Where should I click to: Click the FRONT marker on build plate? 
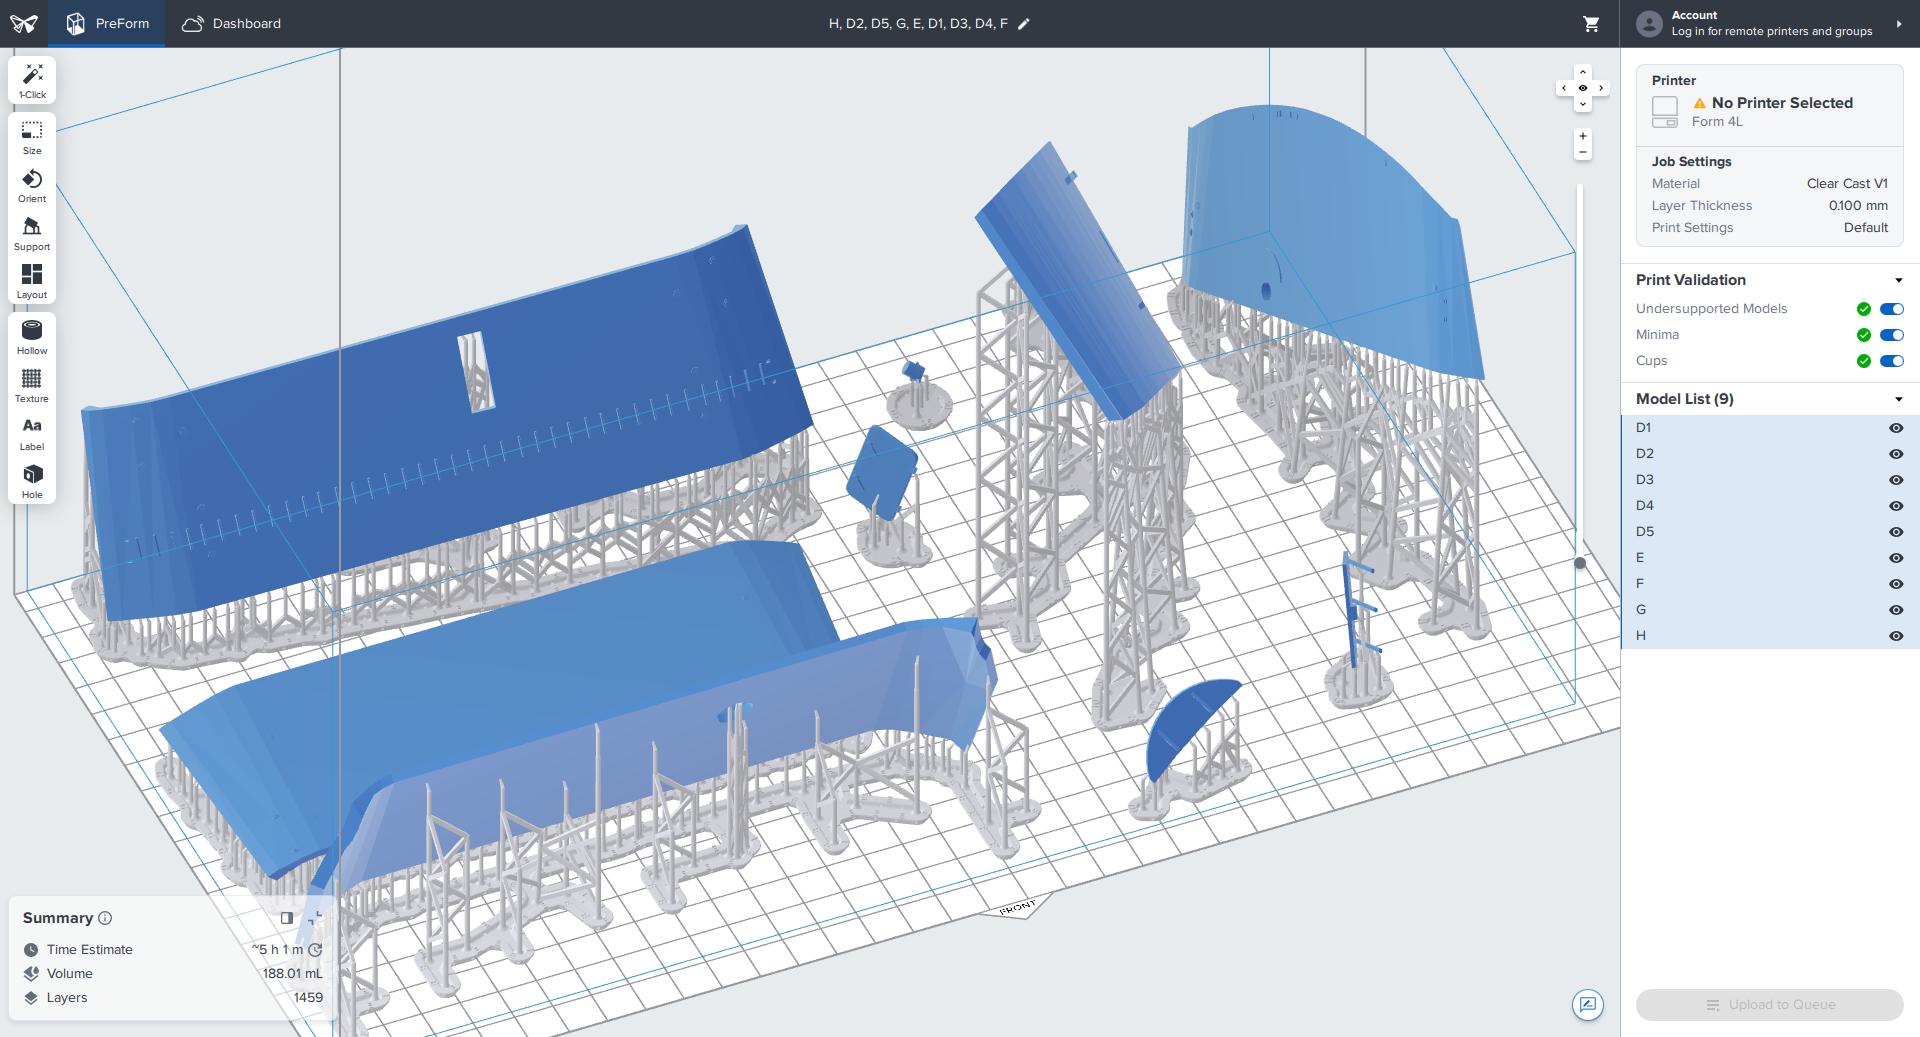1017,908
